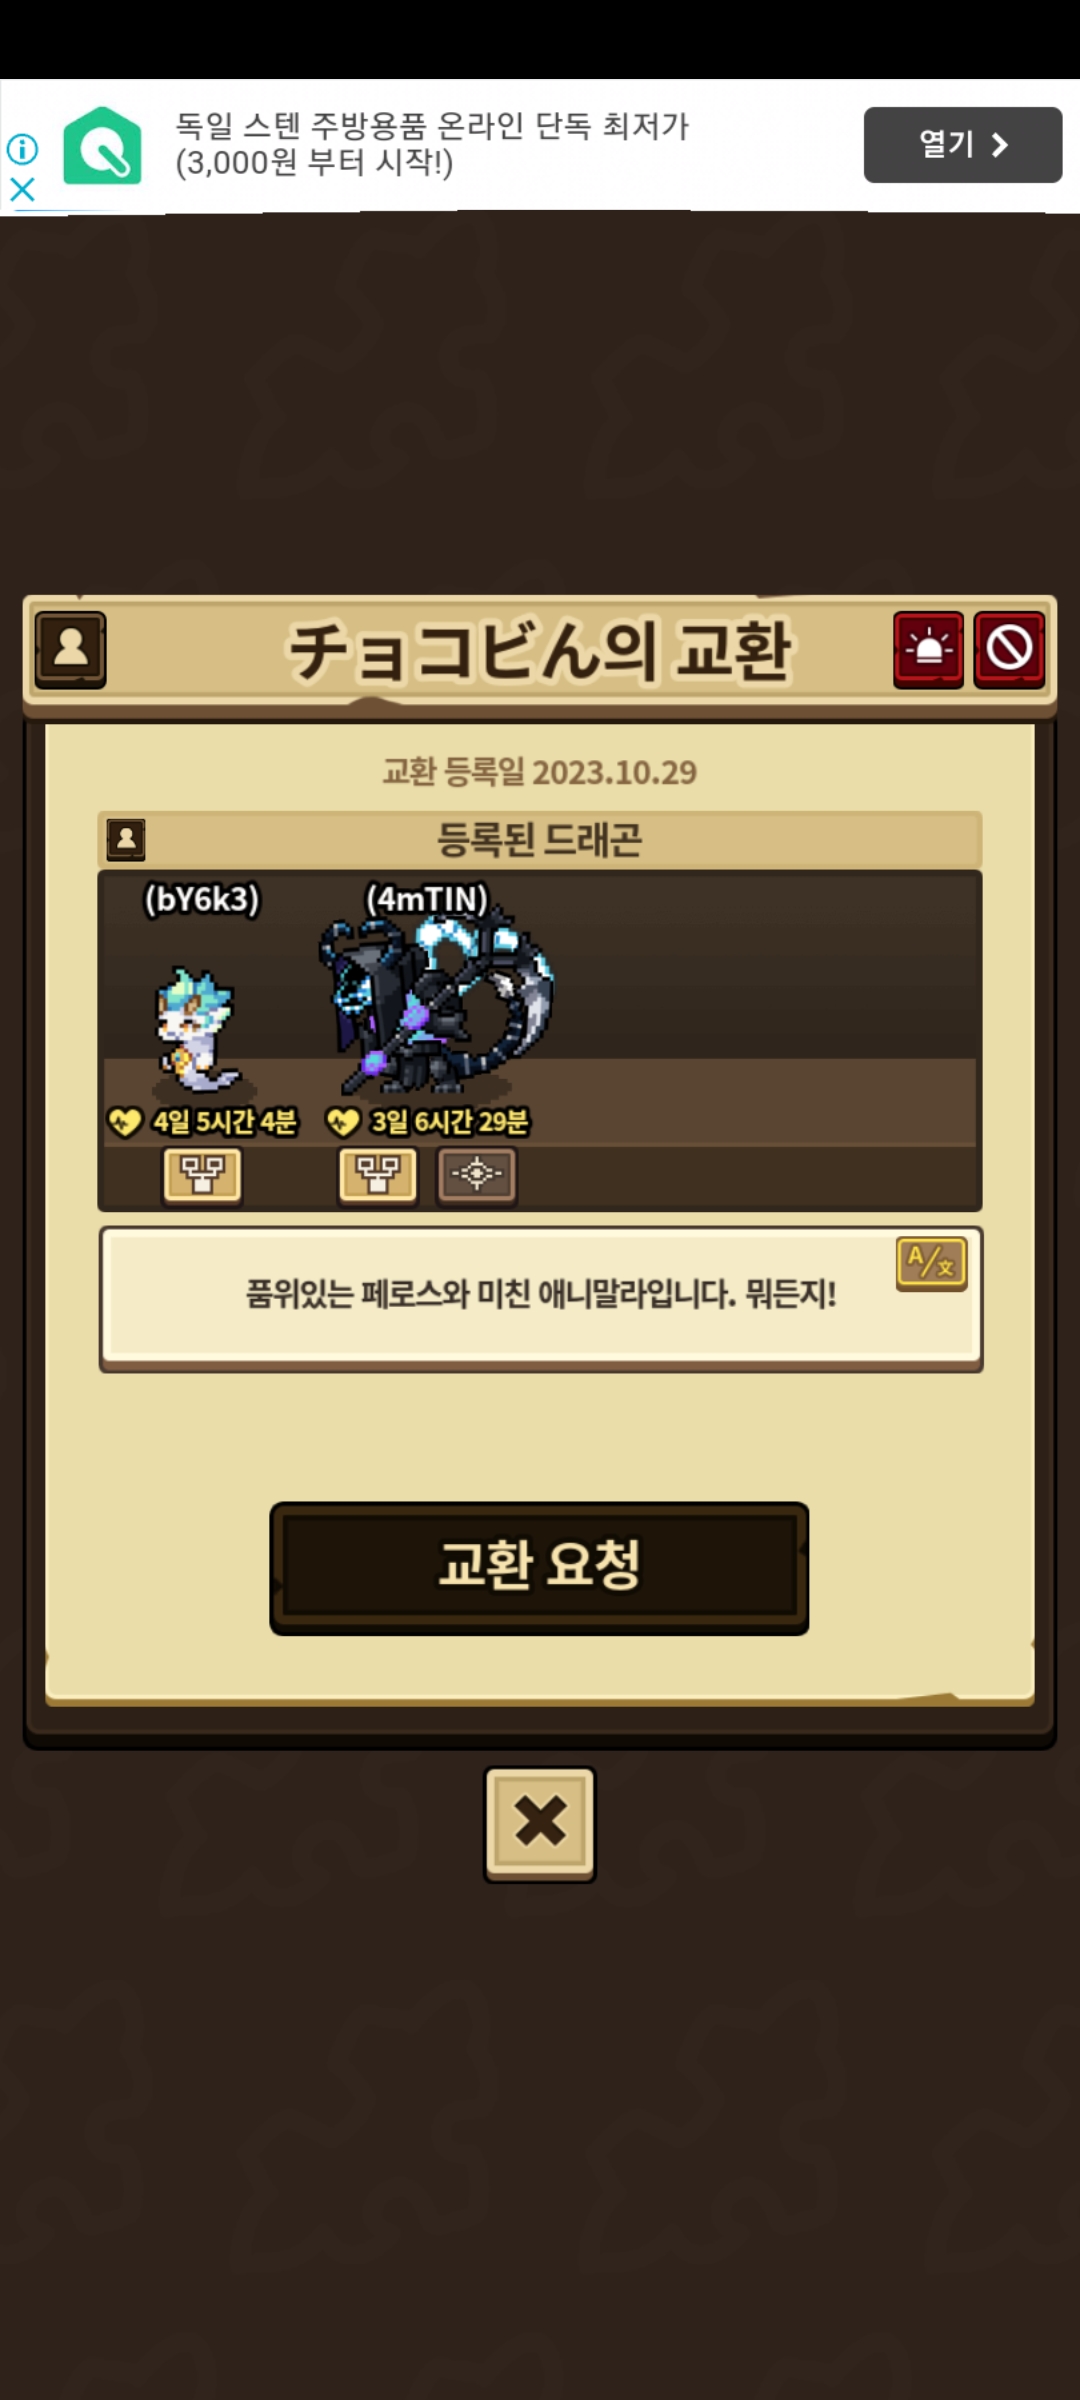Open the target details icon for dragon 4mTIN

pyautogui.click(x=476, y=1174)
